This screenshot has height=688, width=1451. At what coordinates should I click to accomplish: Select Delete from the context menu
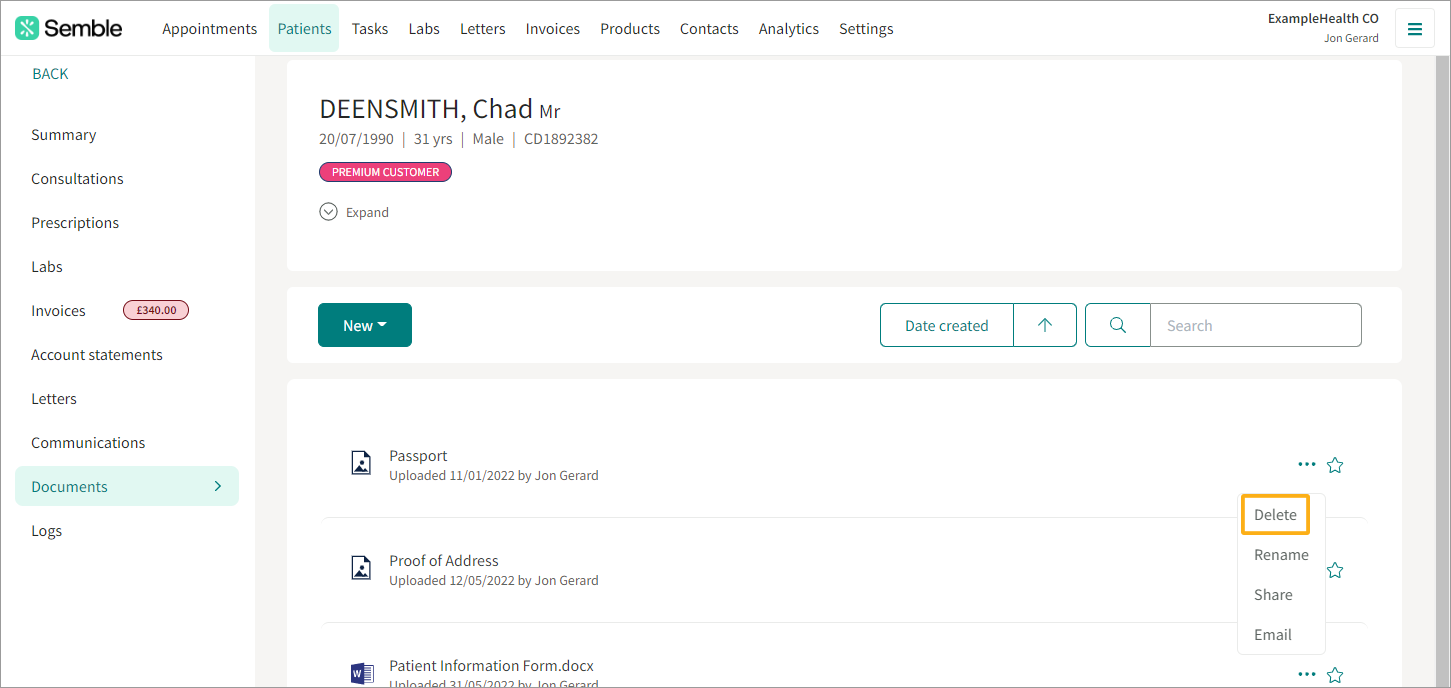(1275, 514)
